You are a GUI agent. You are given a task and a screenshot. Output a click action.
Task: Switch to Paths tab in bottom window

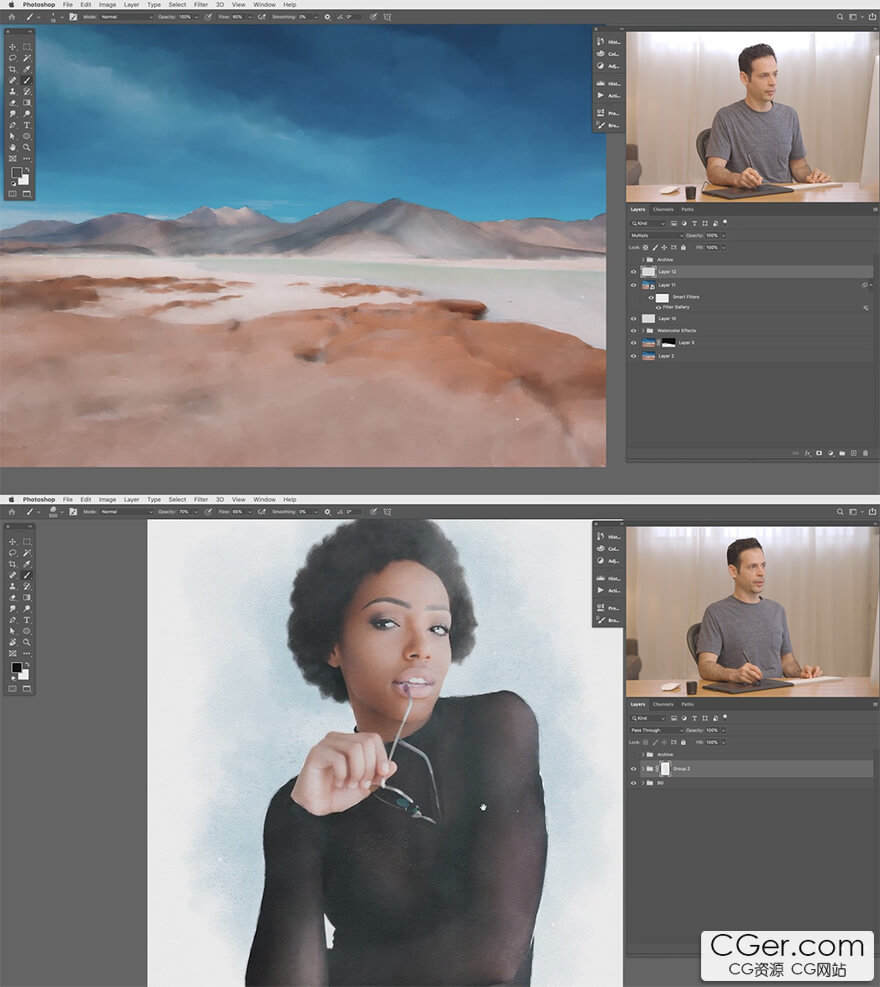pyautogui.click(x=687, y=704)
